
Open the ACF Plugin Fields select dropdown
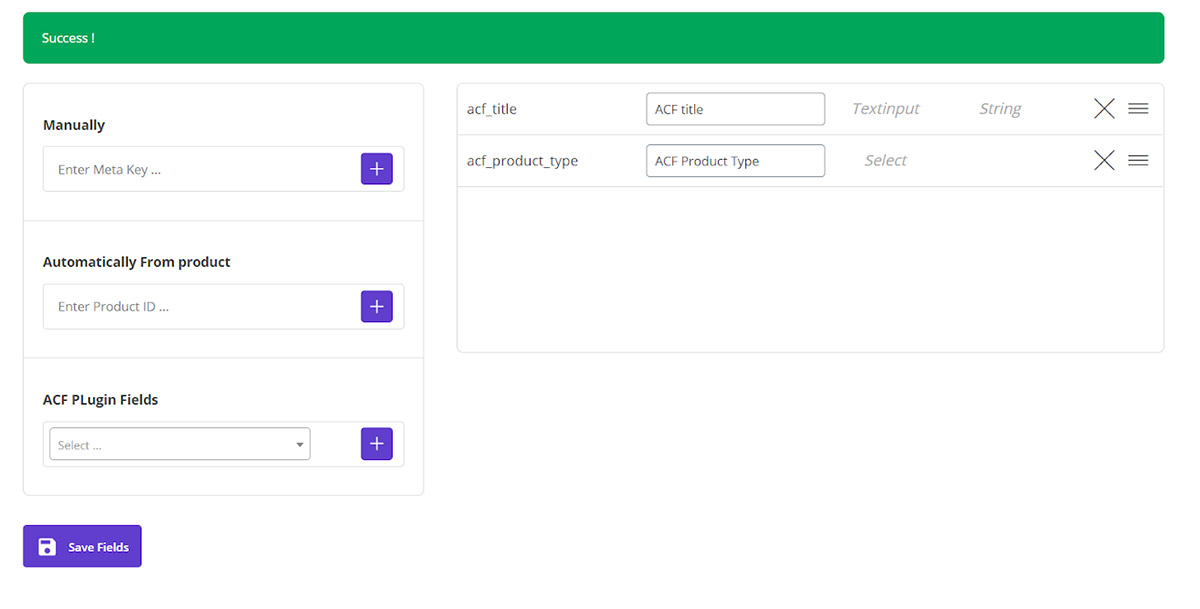[x=180, y=444]
